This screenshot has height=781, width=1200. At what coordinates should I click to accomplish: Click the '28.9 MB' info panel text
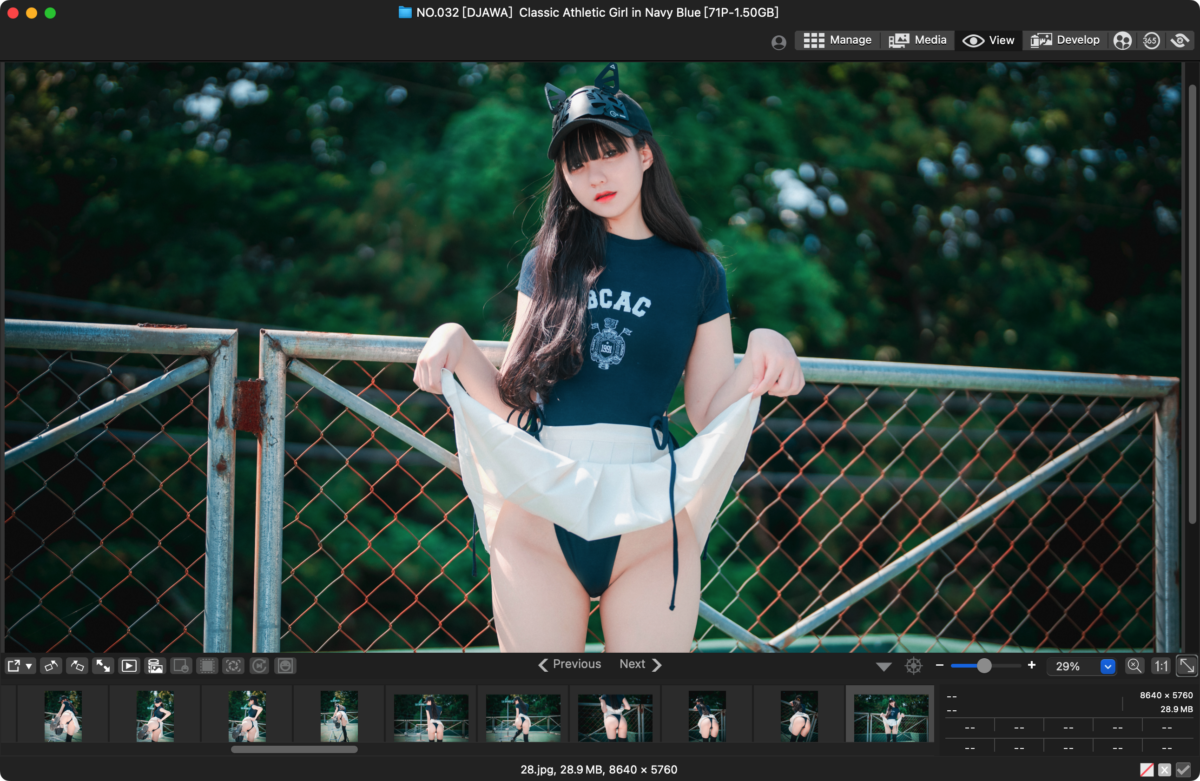pos(1176,709)
